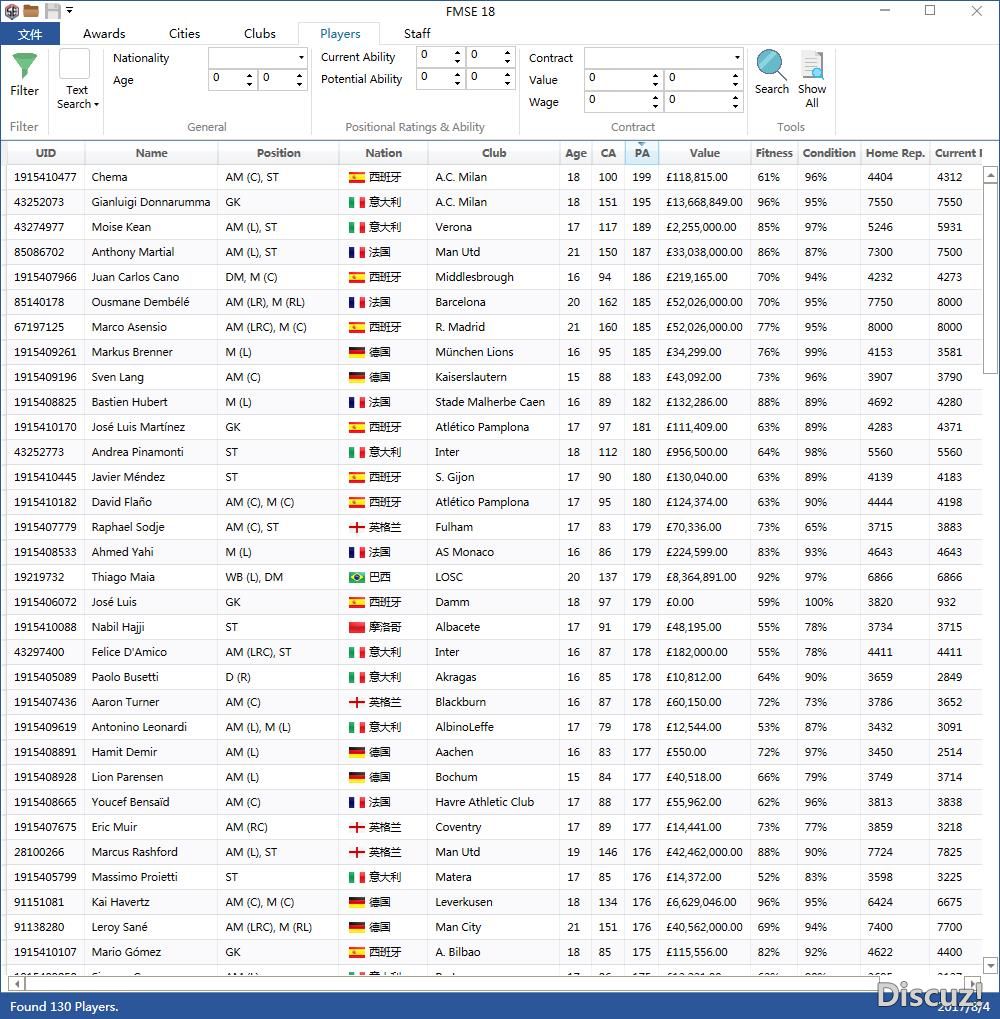Click the sorted PA column header
Viewport: 1000px width, 1019px height.
[642, 153]
